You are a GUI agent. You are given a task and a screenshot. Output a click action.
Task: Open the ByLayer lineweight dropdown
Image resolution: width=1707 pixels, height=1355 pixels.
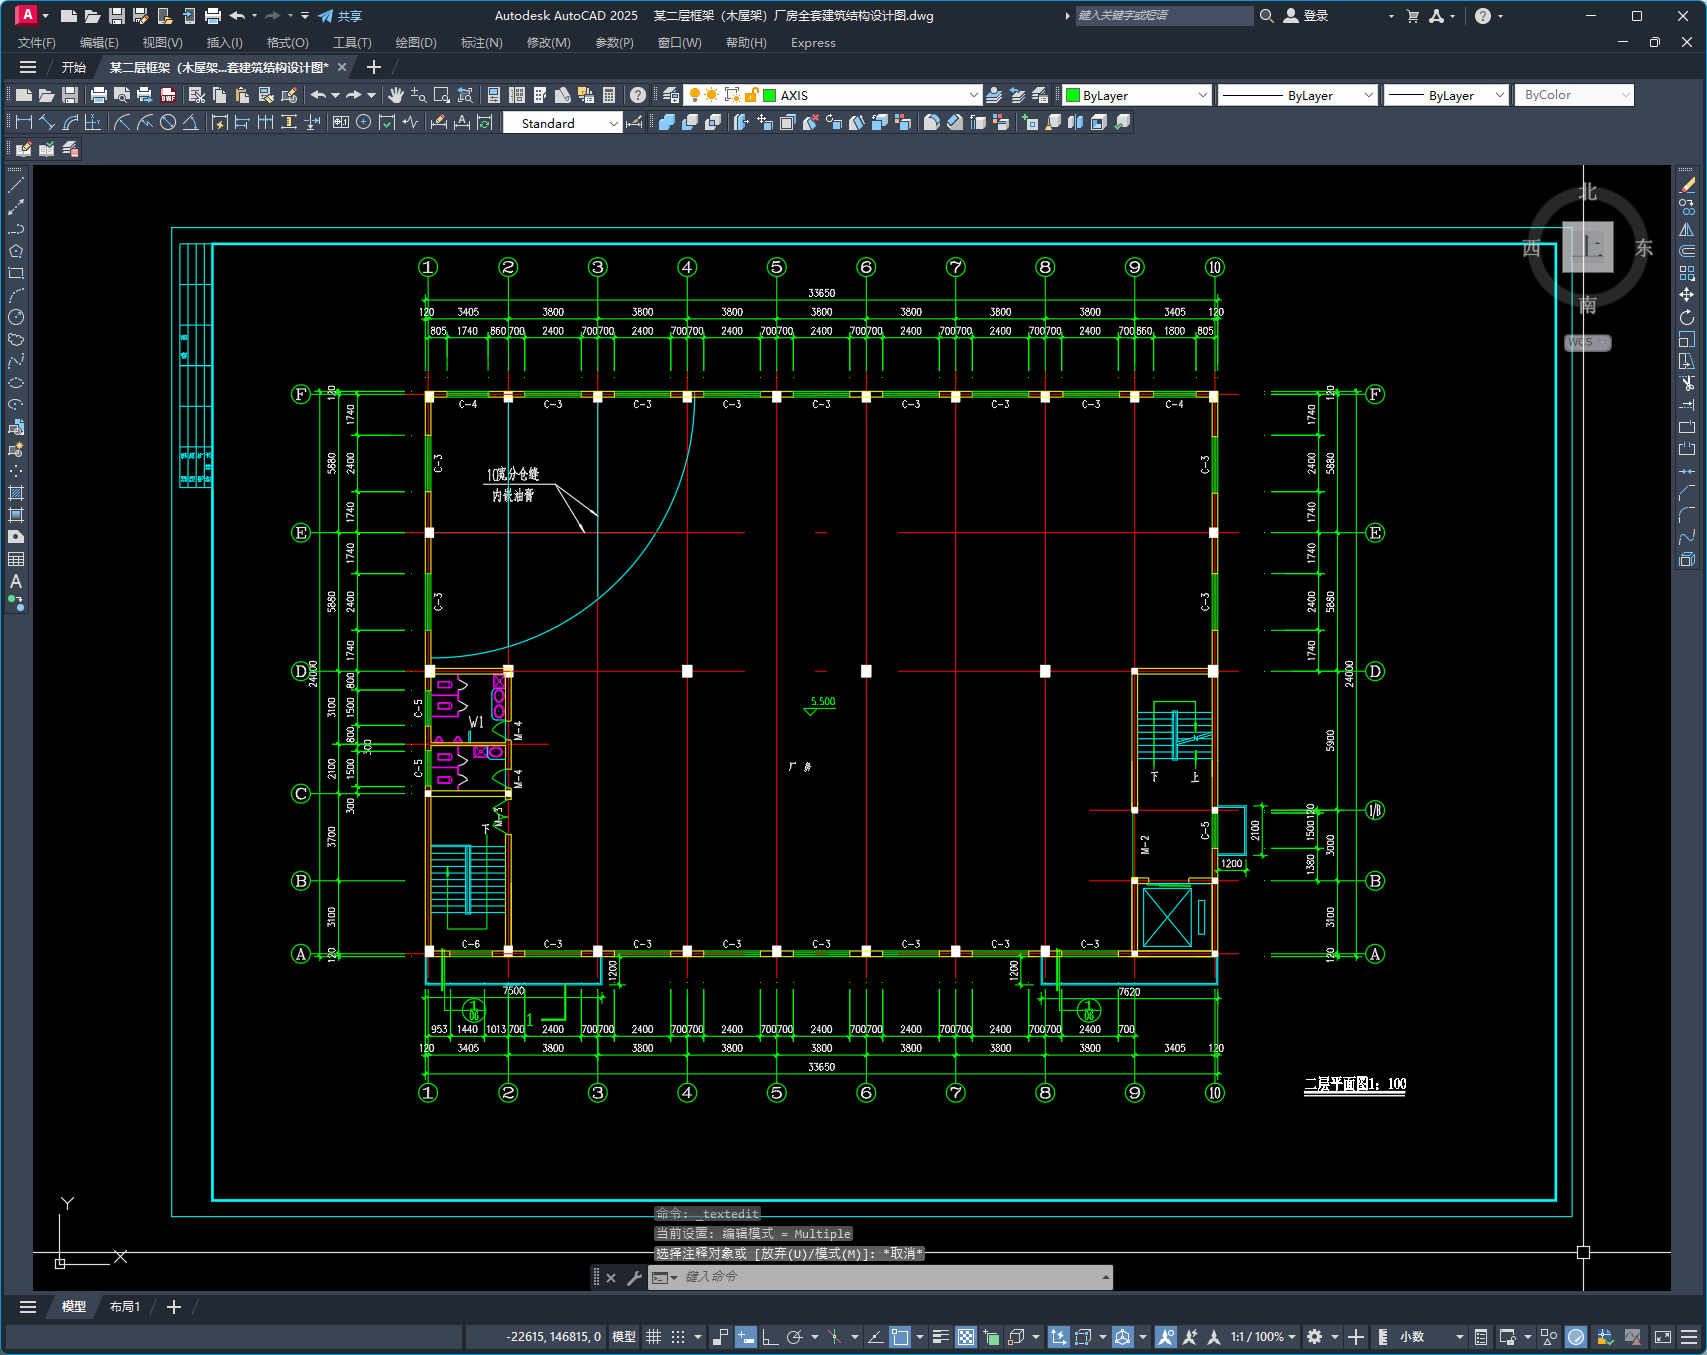1499,95
